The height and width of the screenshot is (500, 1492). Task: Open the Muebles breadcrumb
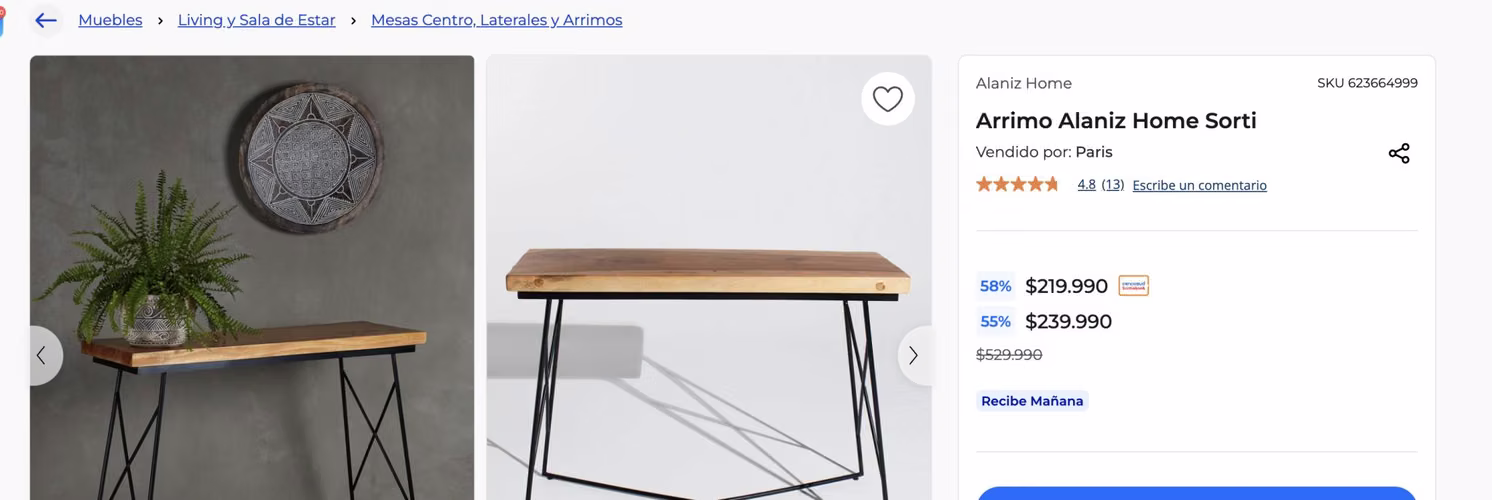(110, 20)
